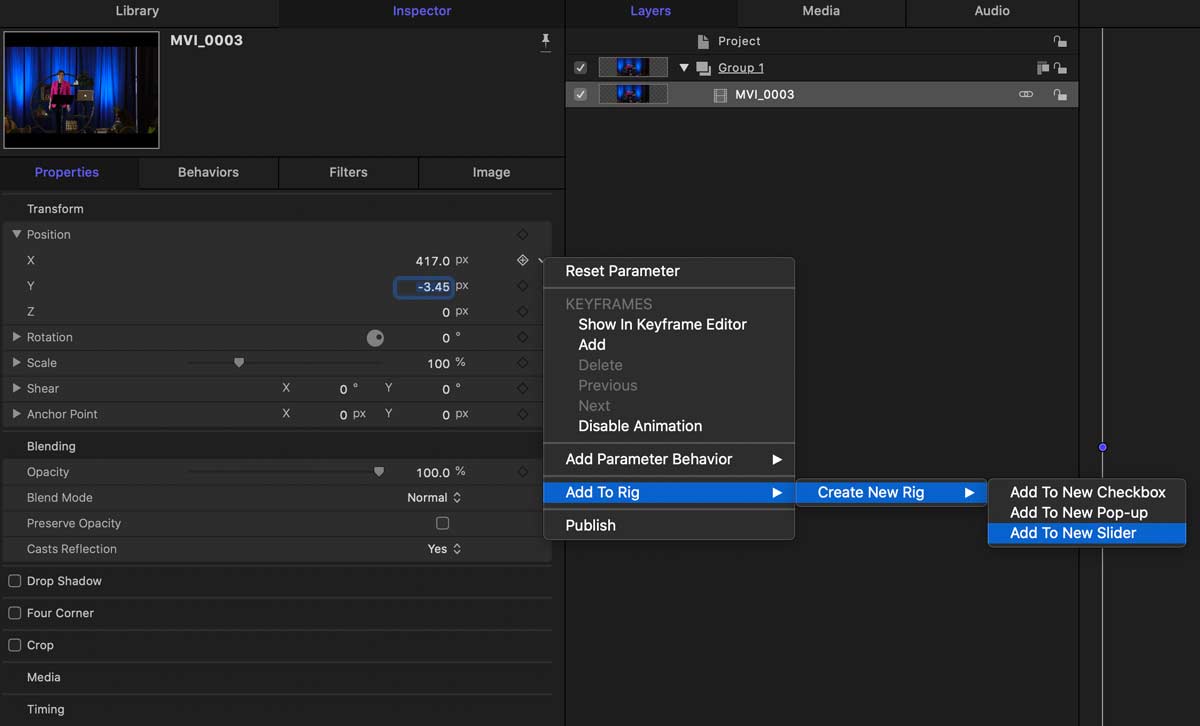Click the Y position keyframe diamond
The width and height of the screenshot is (1200, 726).
point(522,286)
